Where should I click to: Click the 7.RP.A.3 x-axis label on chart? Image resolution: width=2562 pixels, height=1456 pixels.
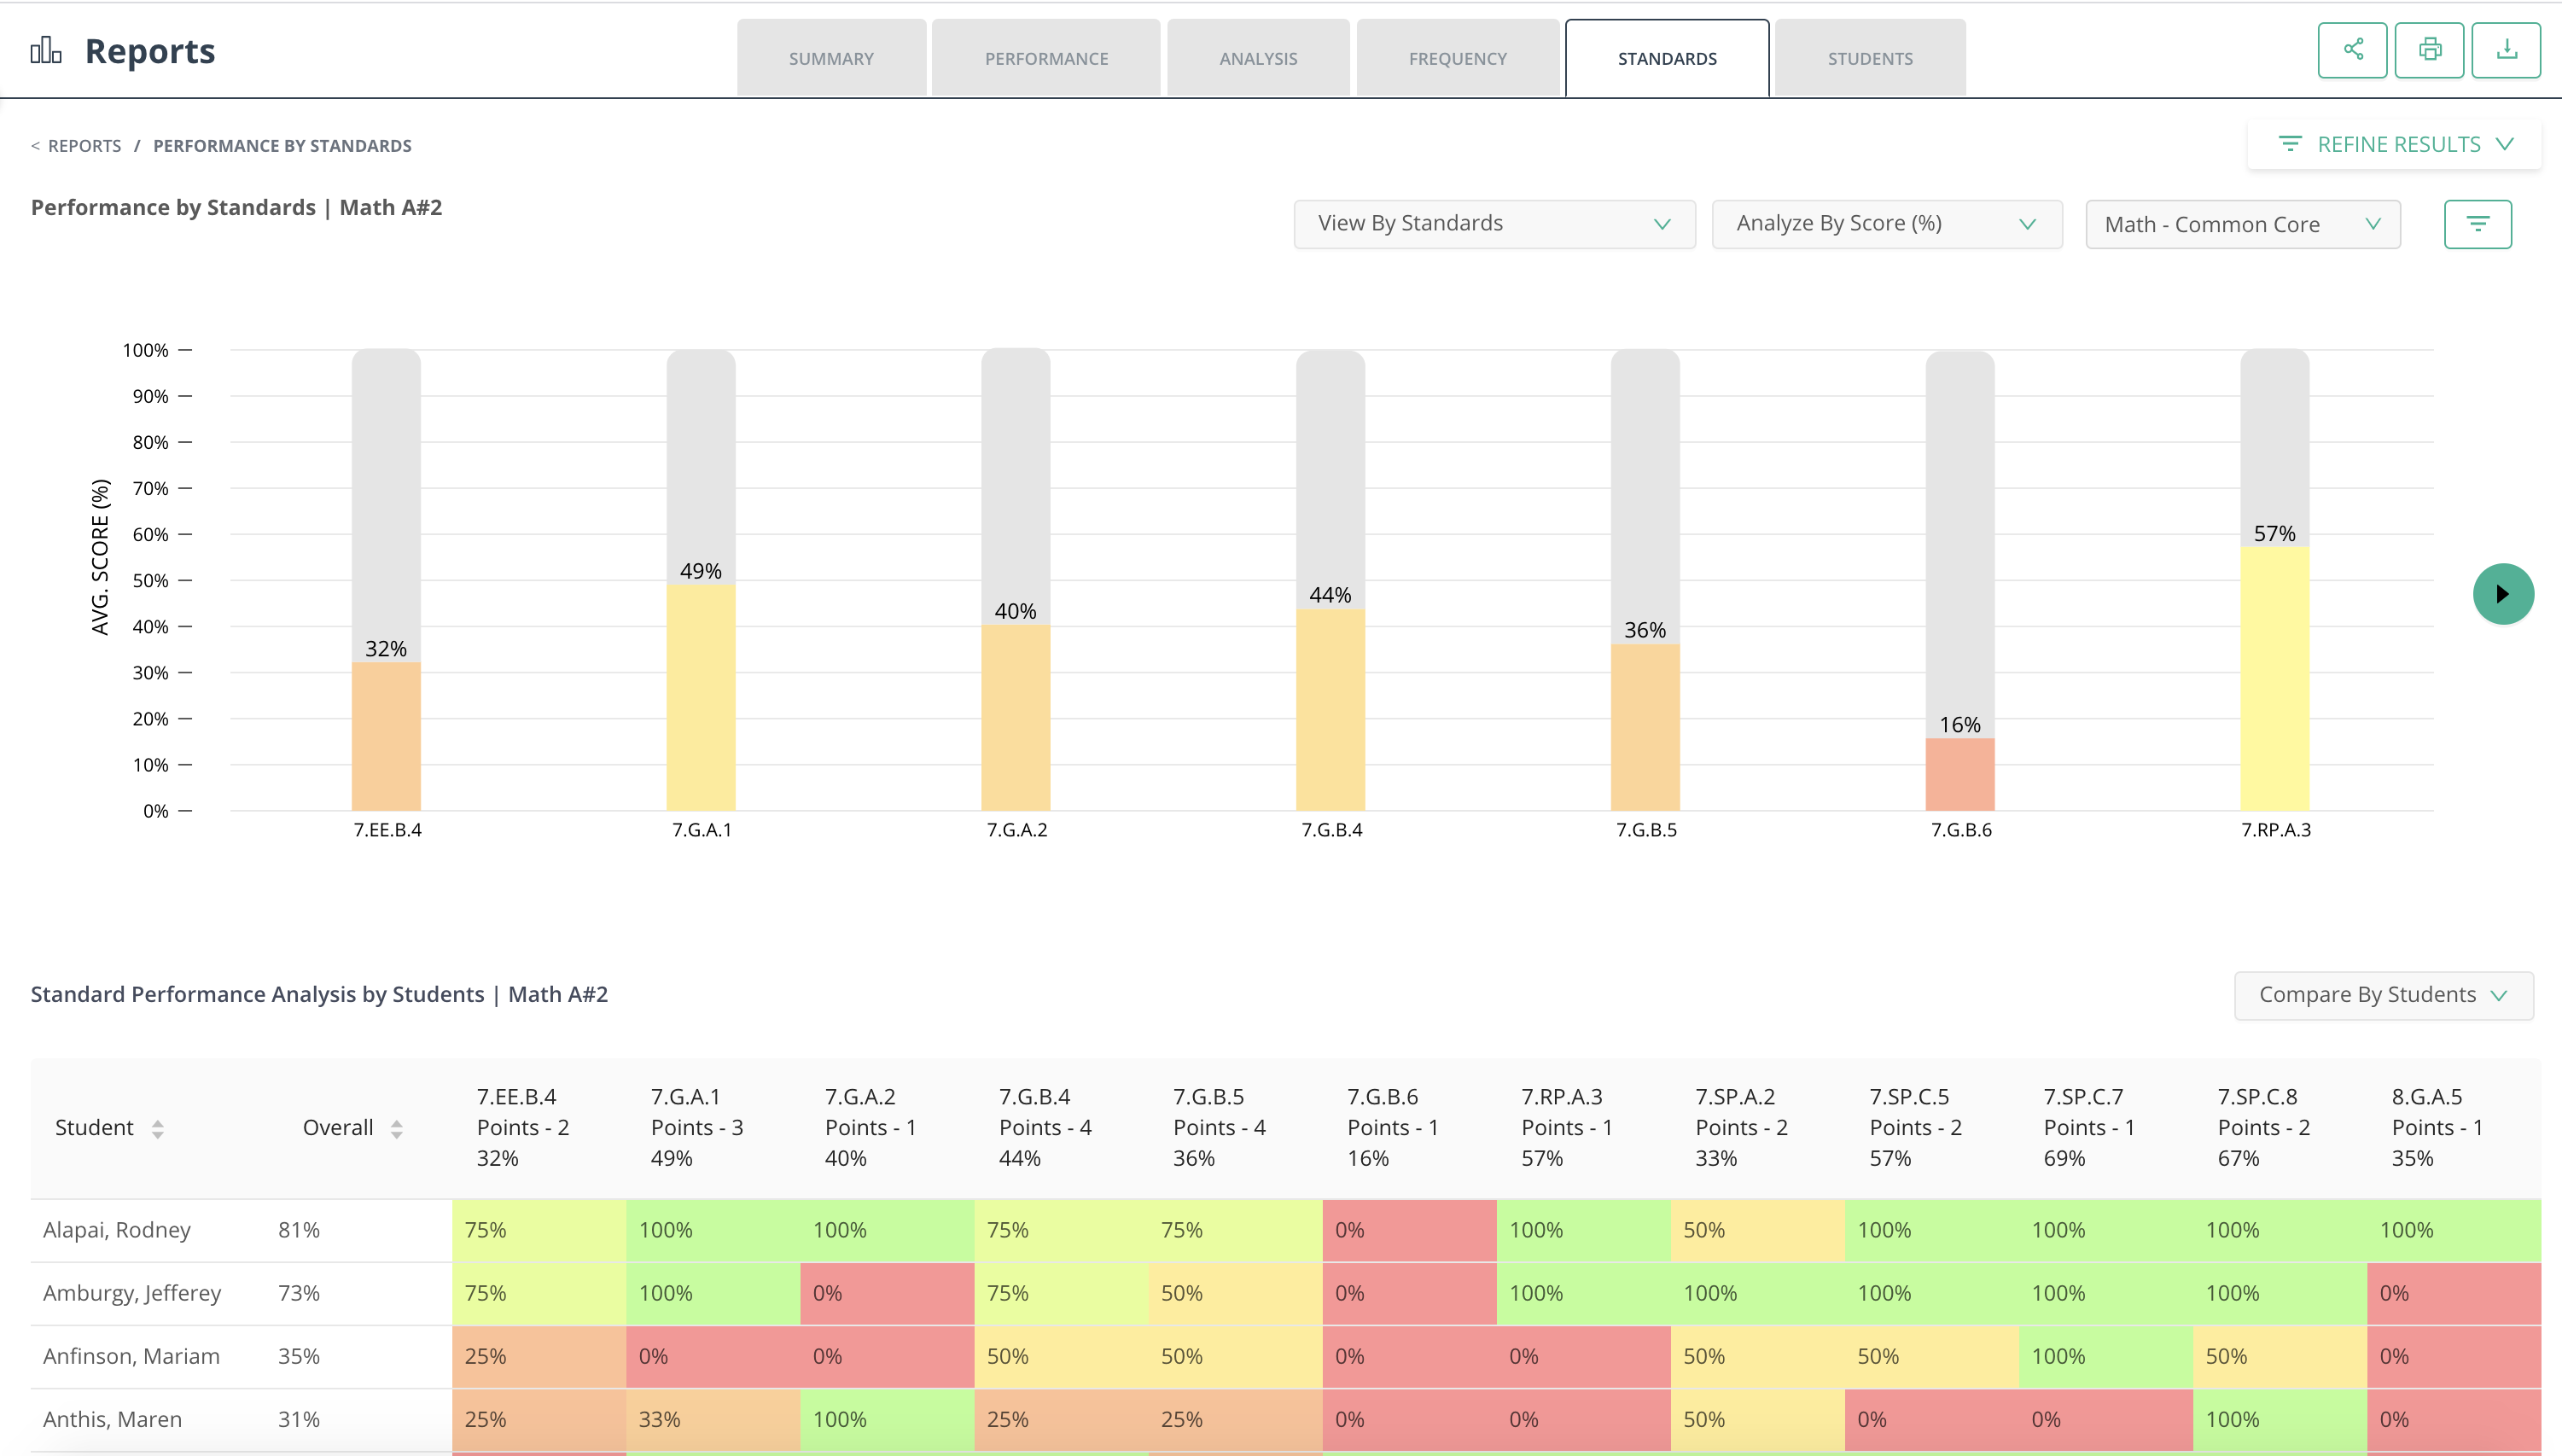[x=2275, y=830]
